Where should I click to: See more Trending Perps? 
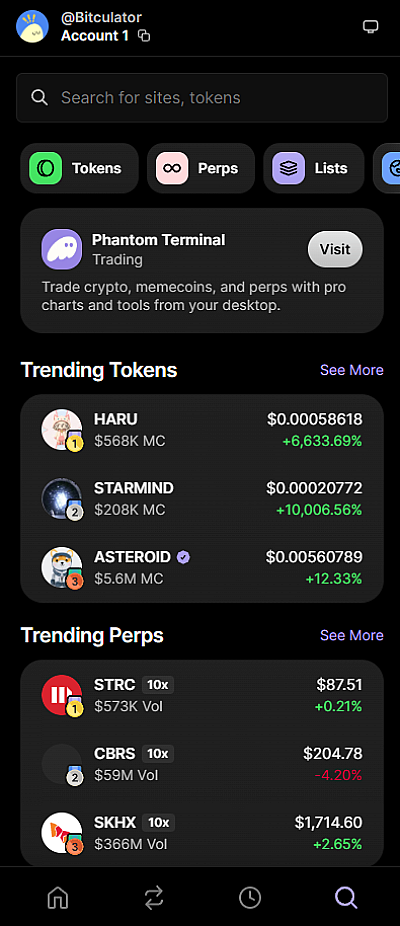coord(352,635)
